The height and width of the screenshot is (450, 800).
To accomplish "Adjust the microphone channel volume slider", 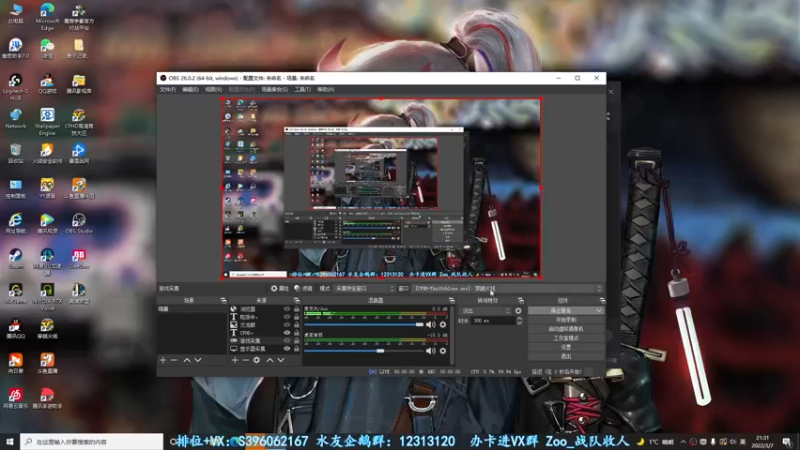I will coord(364,324).
